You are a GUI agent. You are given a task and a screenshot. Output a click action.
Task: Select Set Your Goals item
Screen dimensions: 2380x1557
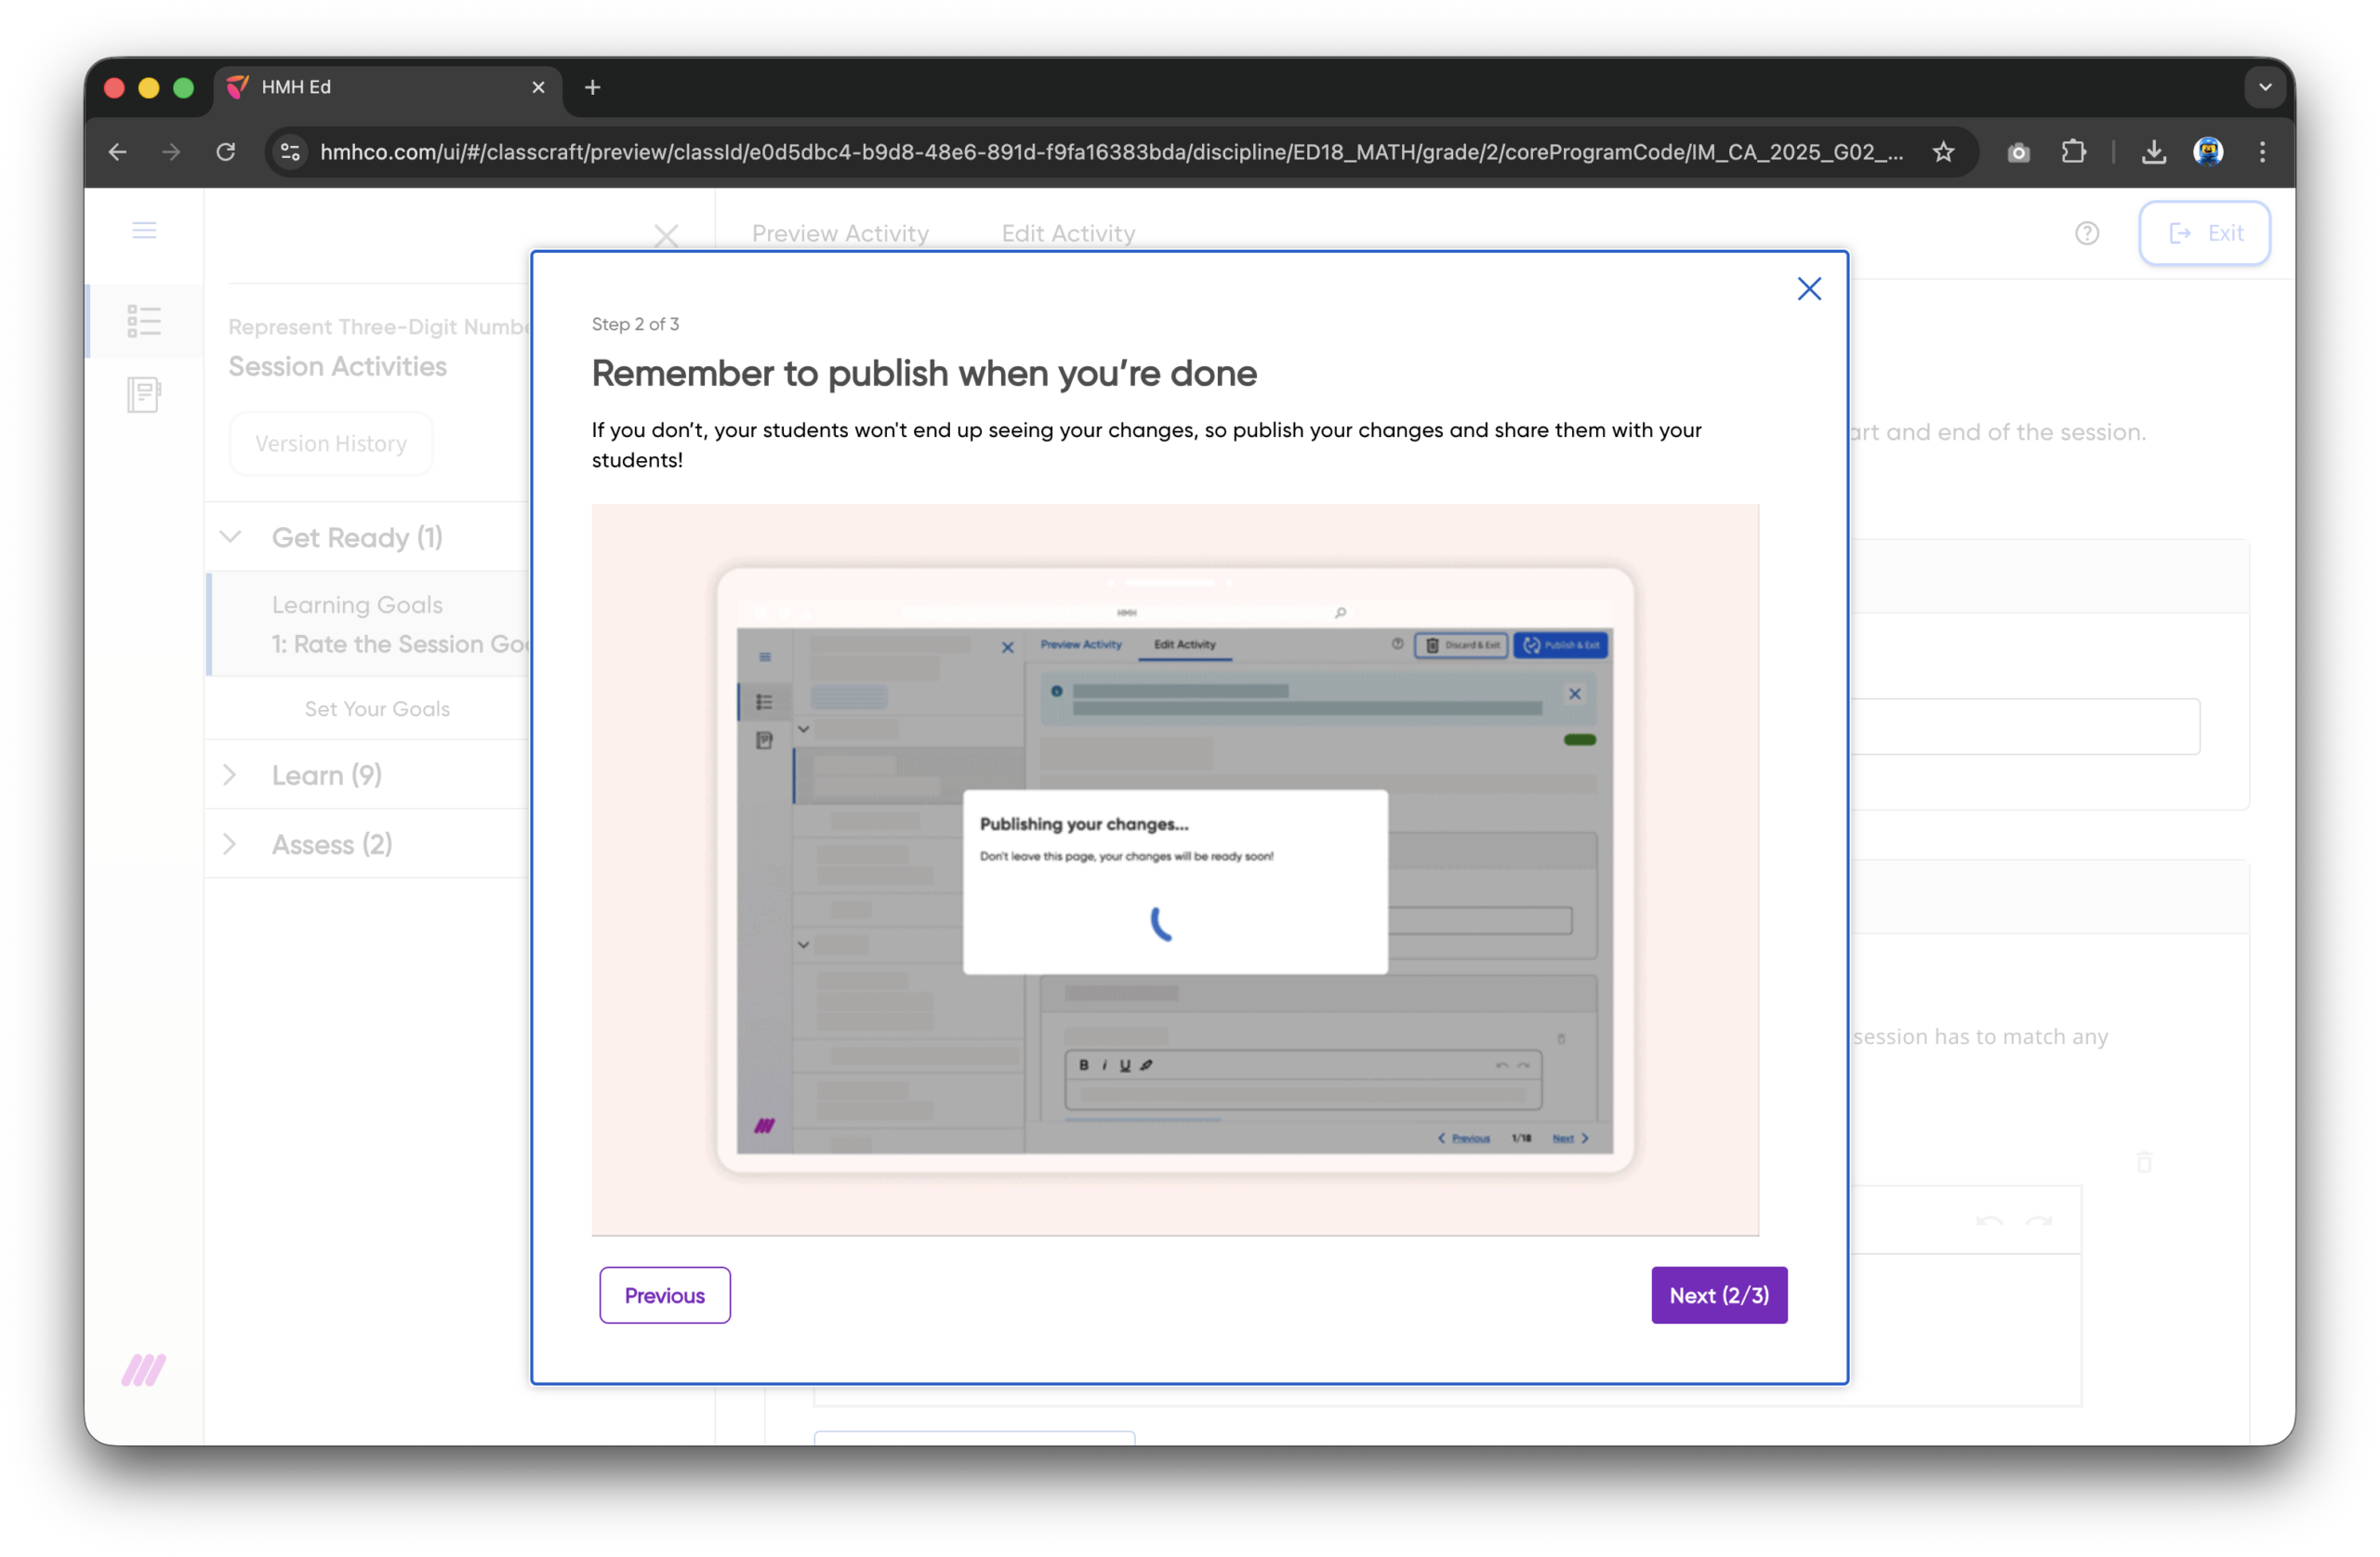[377, 708]
